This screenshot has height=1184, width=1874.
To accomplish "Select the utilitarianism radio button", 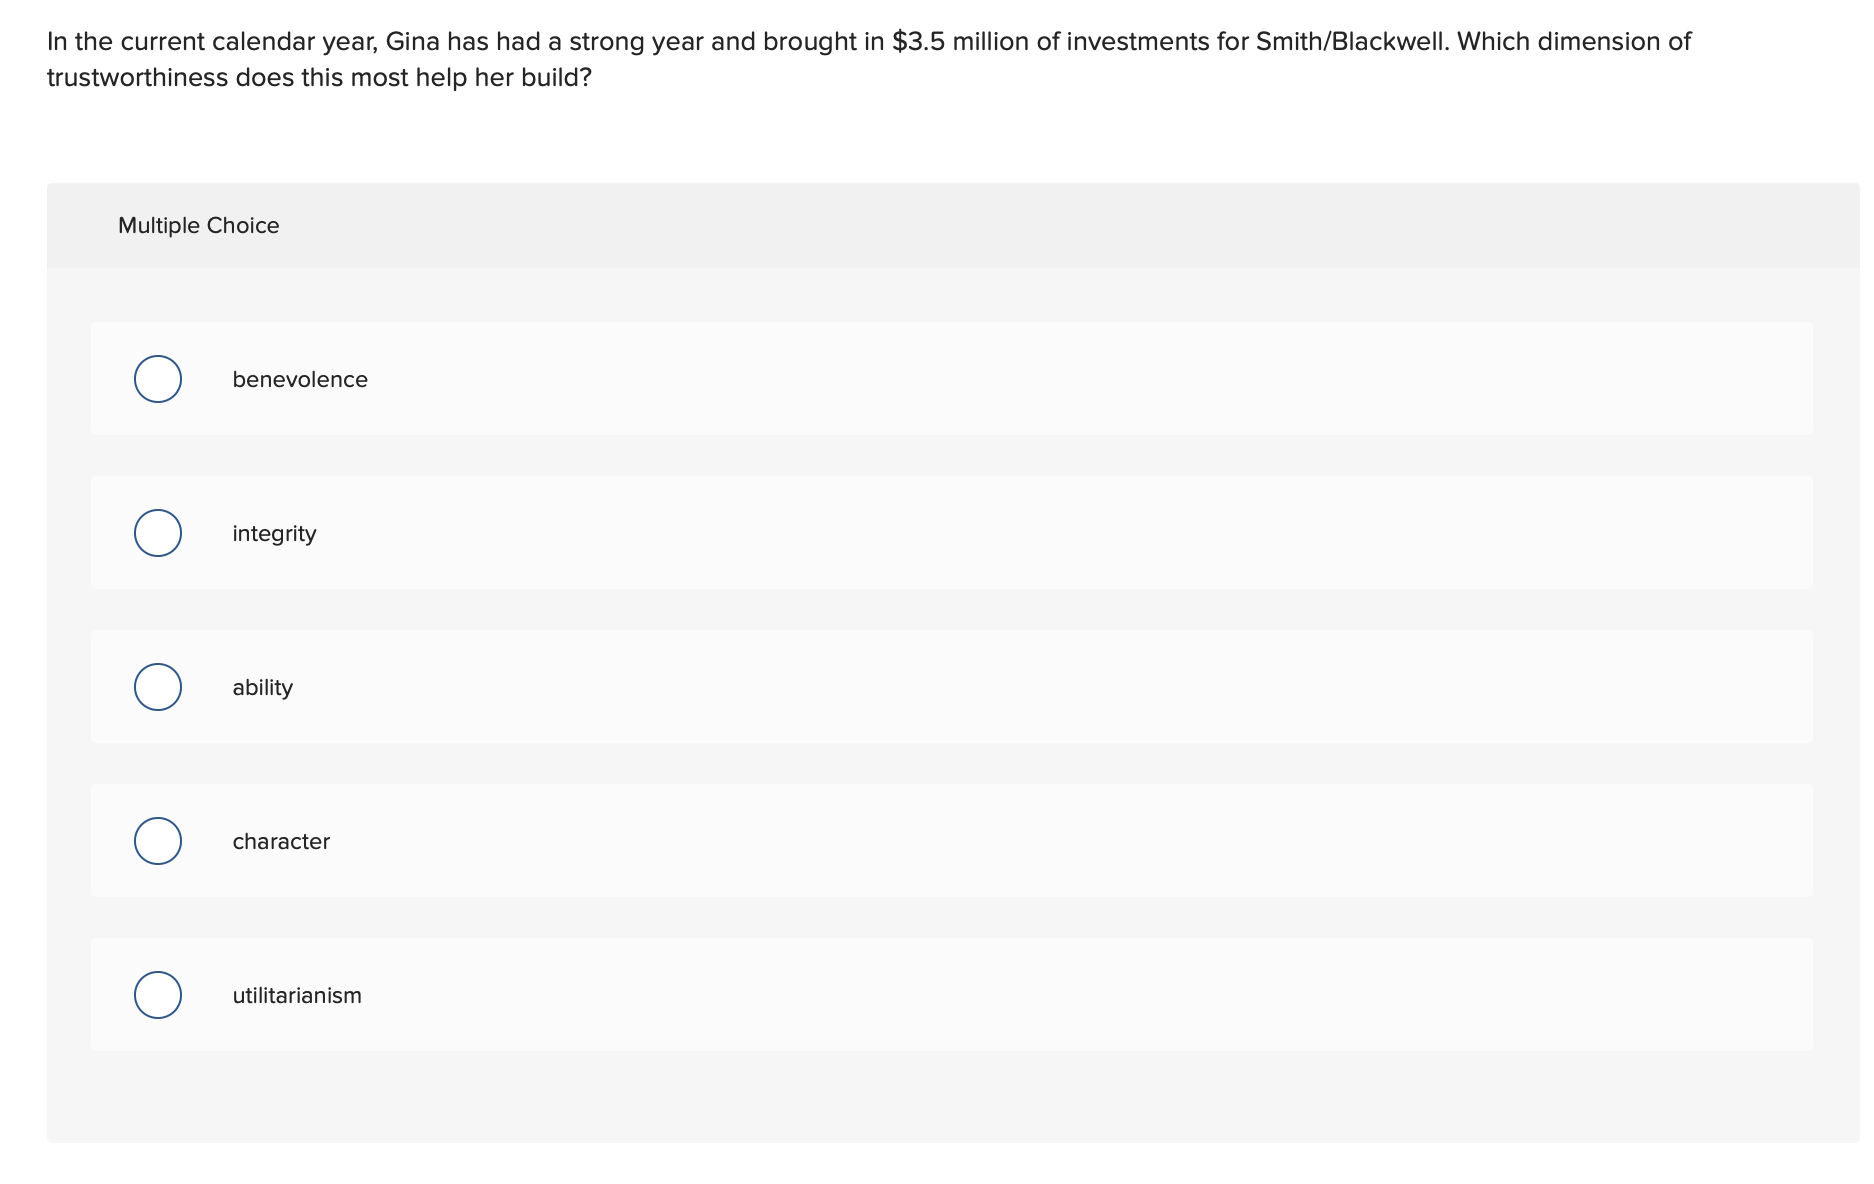I will click(157, 995).
